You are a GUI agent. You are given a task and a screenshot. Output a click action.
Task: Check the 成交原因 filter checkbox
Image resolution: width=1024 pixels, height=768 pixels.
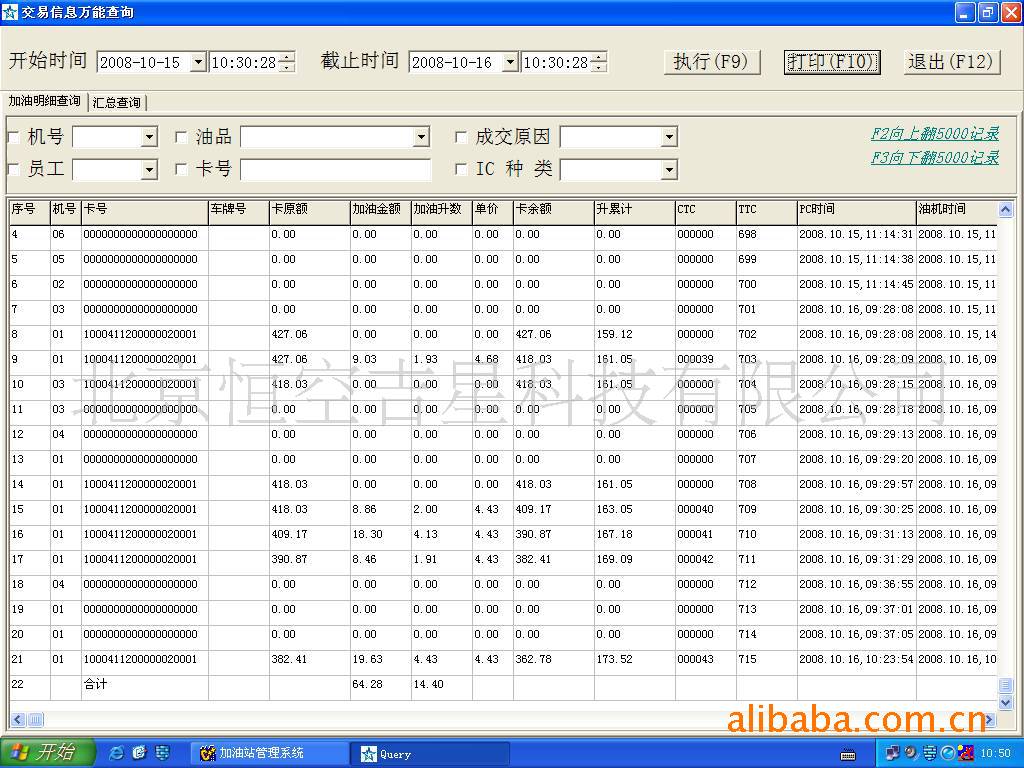tap(461, 138)
